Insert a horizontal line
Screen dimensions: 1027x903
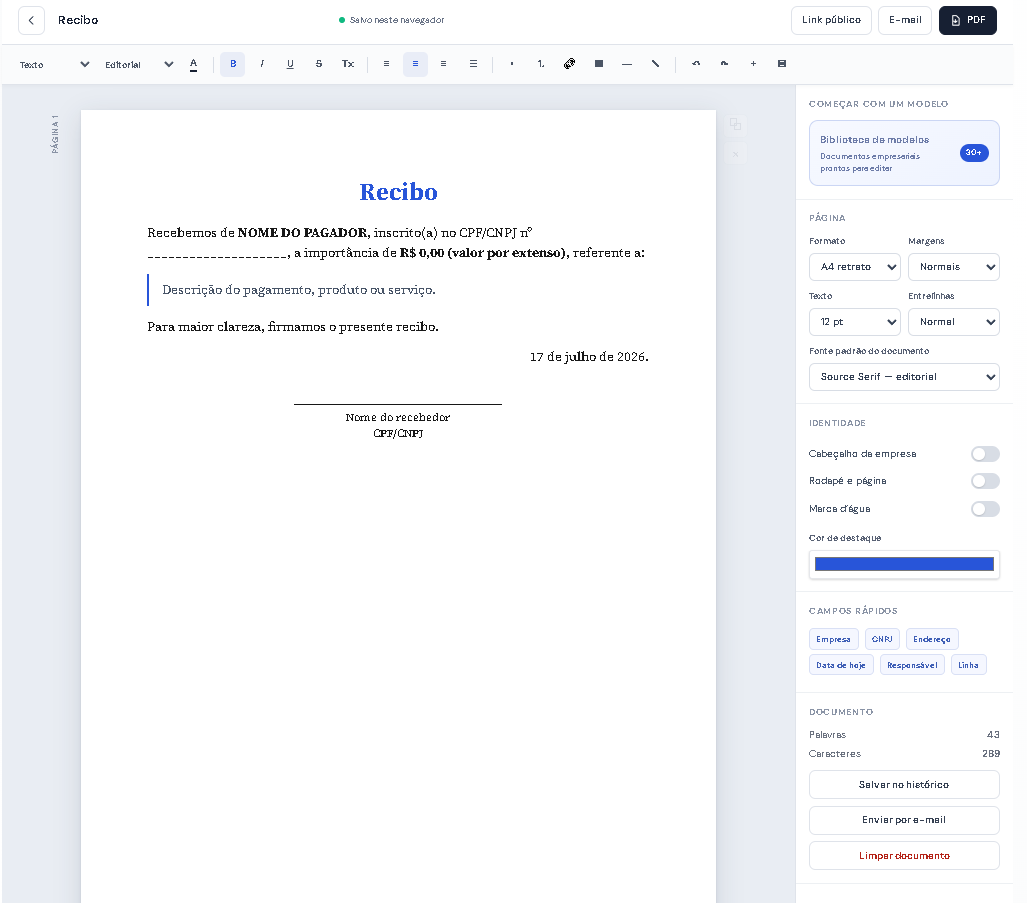627,64
